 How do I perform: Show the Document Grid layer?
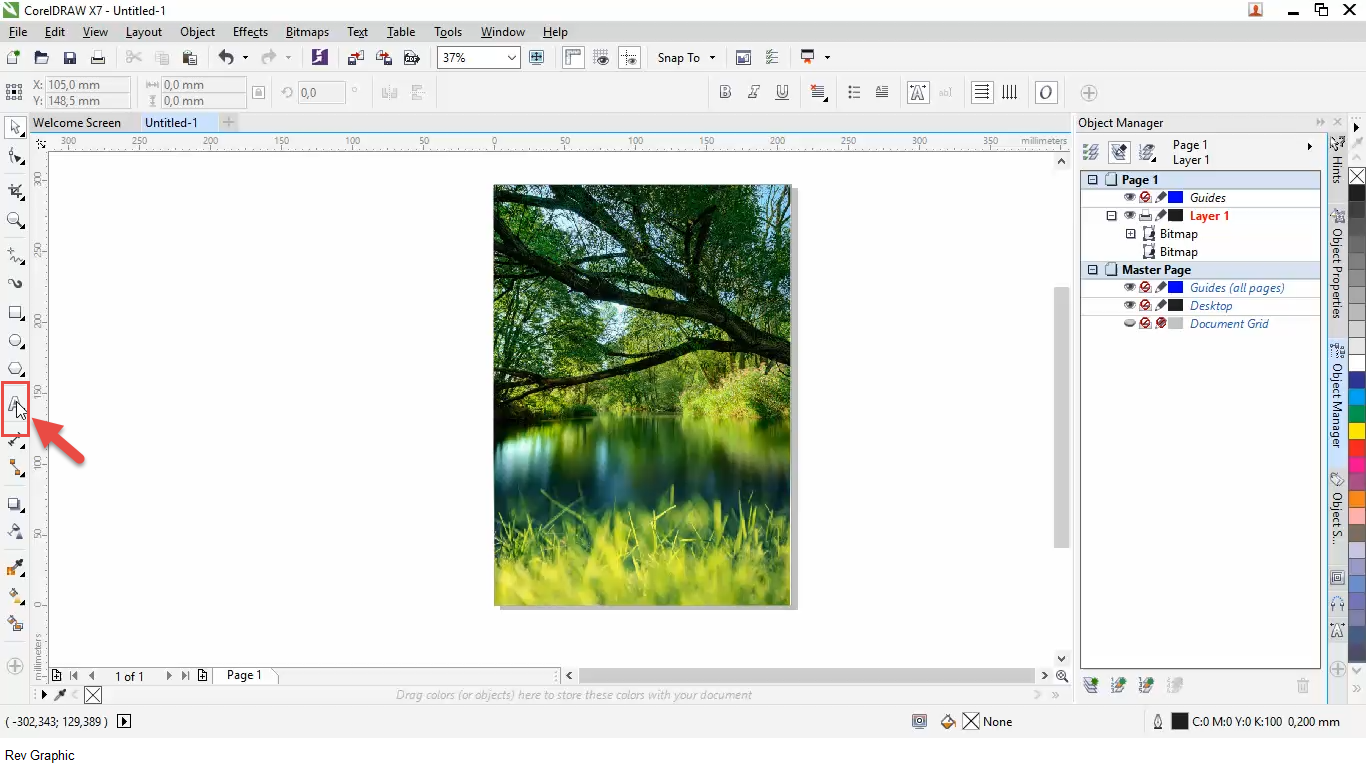click(x=1130, y=324)
